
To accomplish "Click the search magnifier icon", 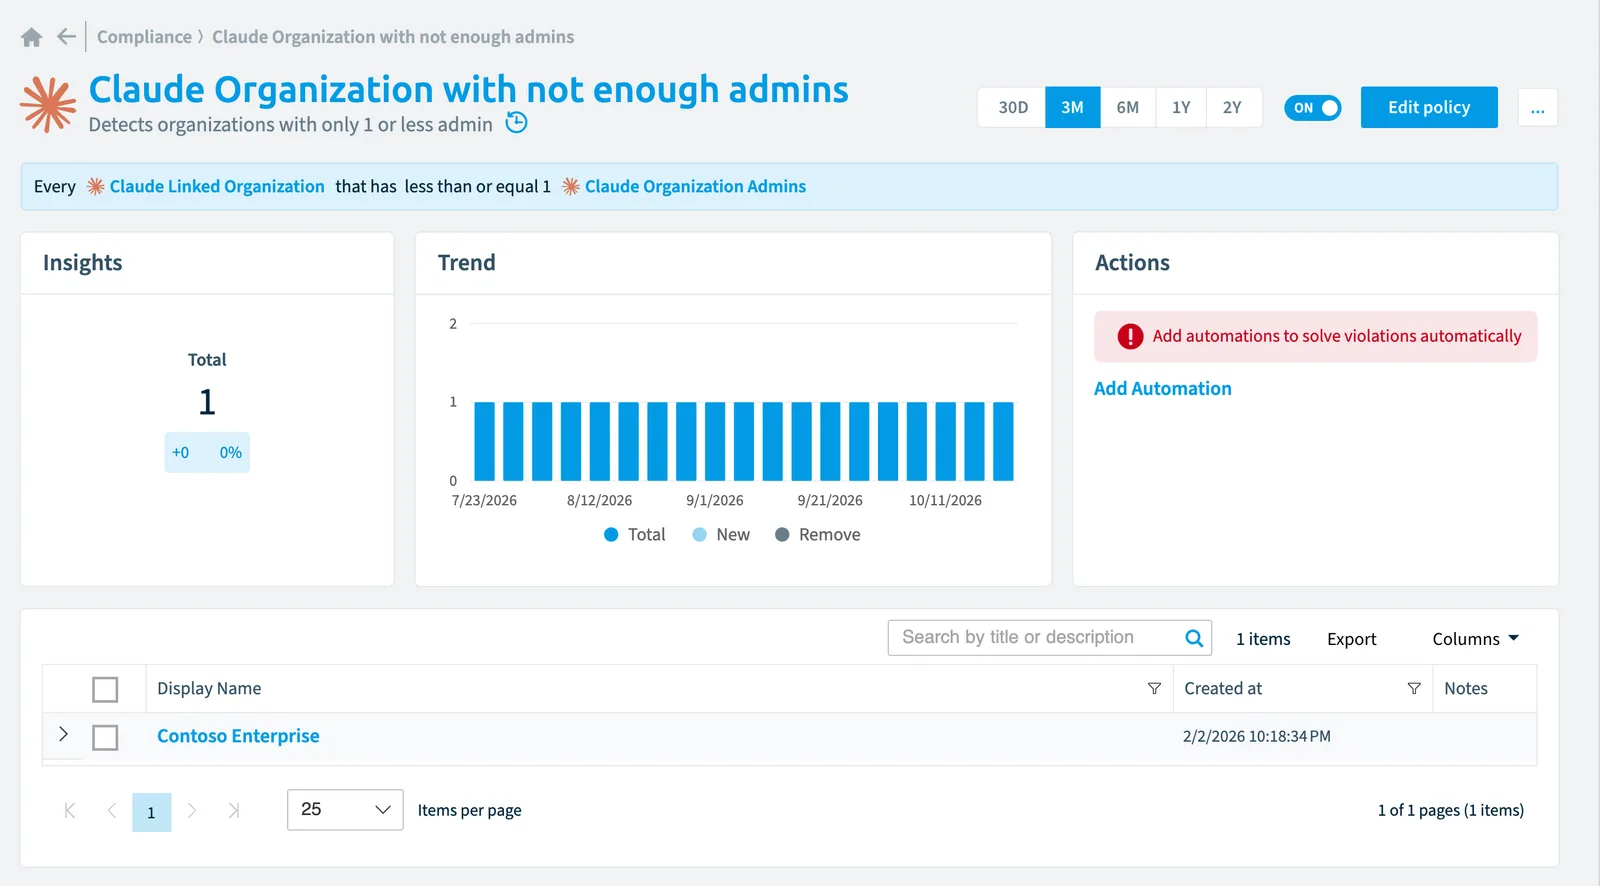I will (1194, 638).
